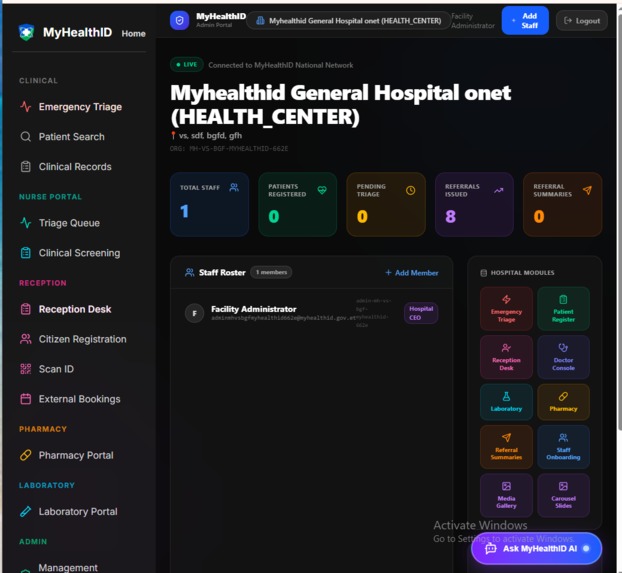
Task: Open the Referral Summaries module tile
Action: (506, 447)
